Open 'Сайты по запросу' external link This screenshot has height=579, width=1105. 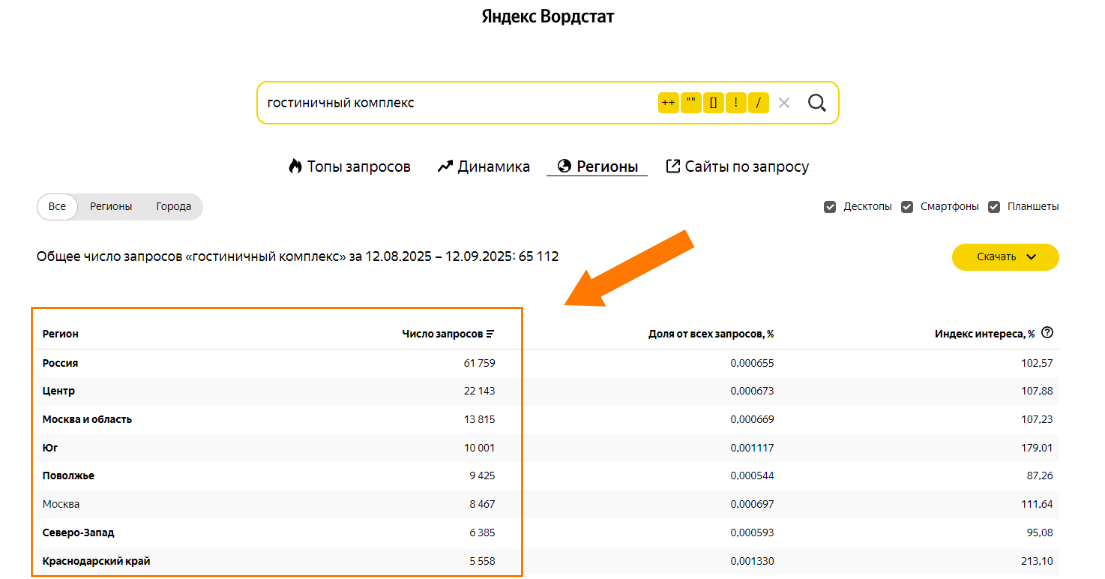coord(737,167)
